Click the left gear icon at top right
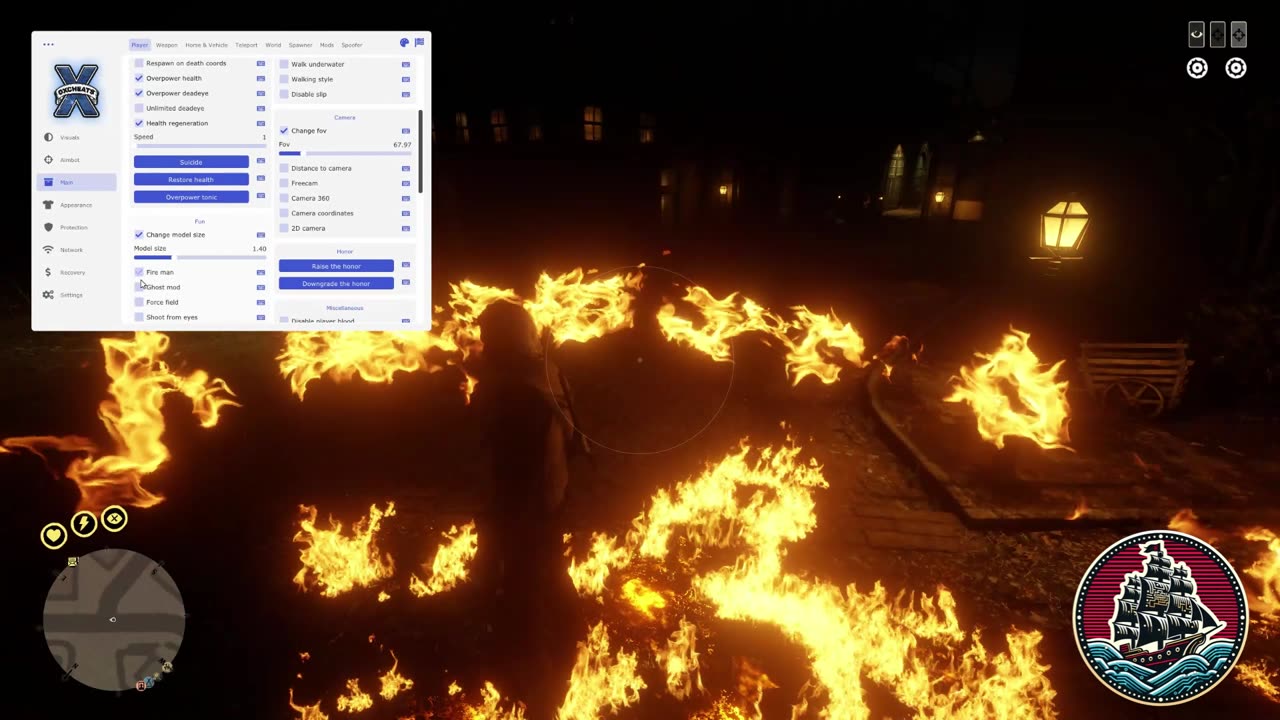The width and height of the screenshot is (1280, 720). click(1197, 68)
